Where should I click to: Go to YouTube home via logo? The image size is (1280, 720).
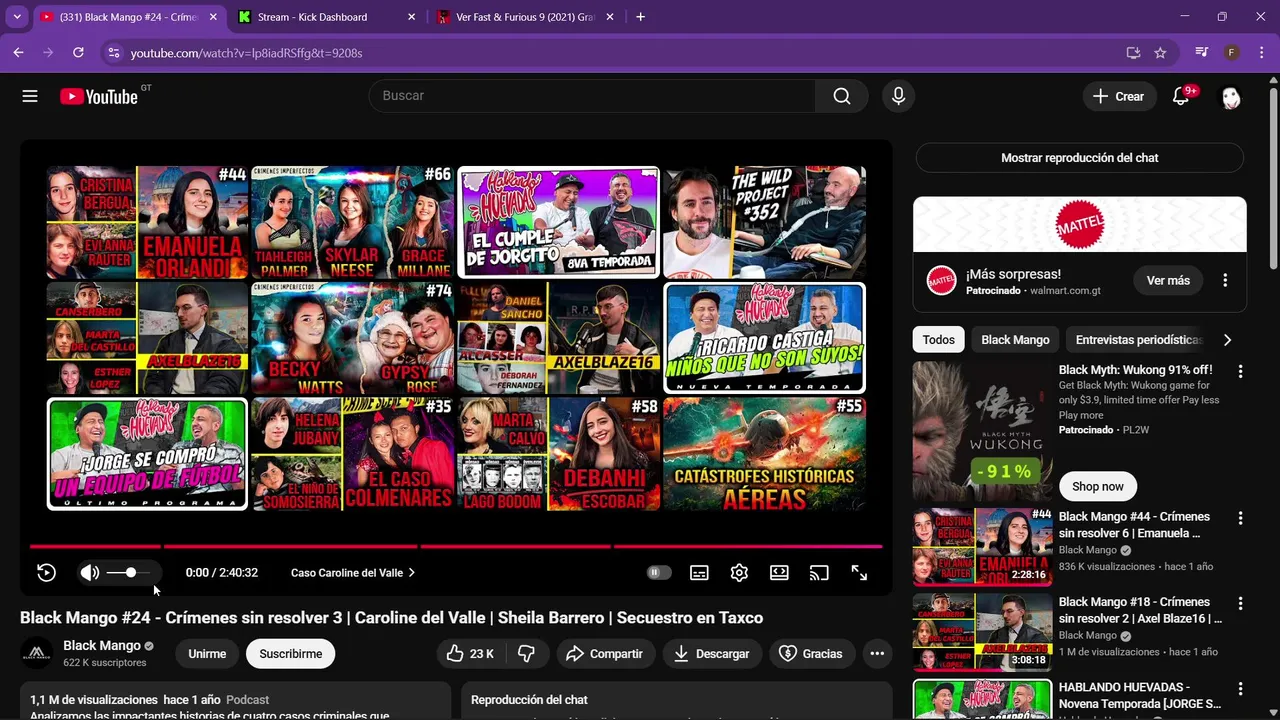click(98, 96)
